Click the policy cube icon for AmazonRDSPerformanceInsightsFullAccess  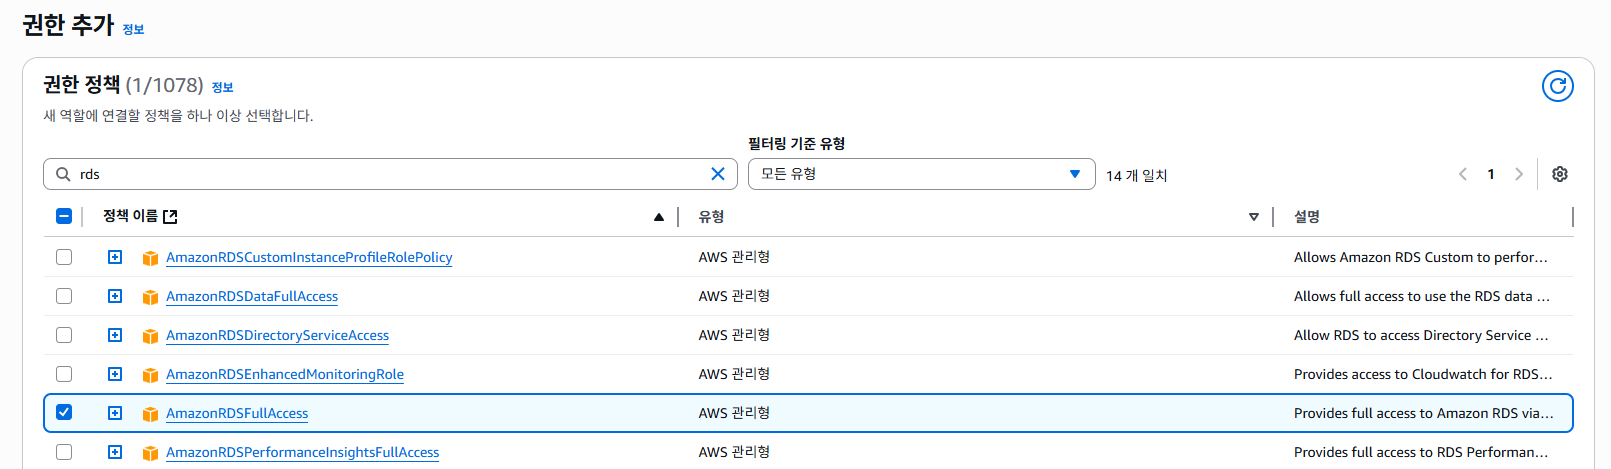coord(150,453)
